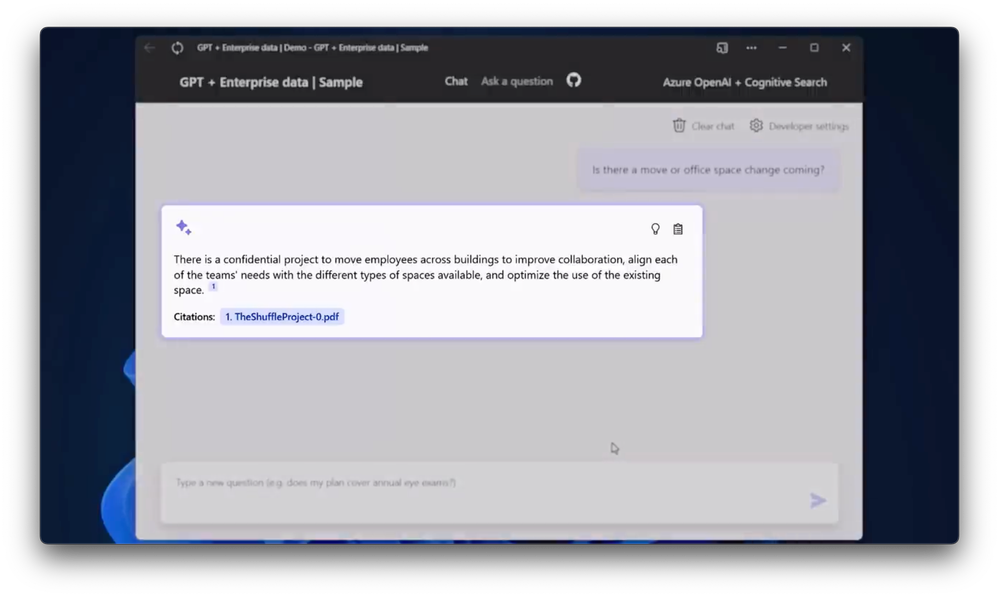
Task: Open the three-dot more options menu
Action: click(752, 48)
